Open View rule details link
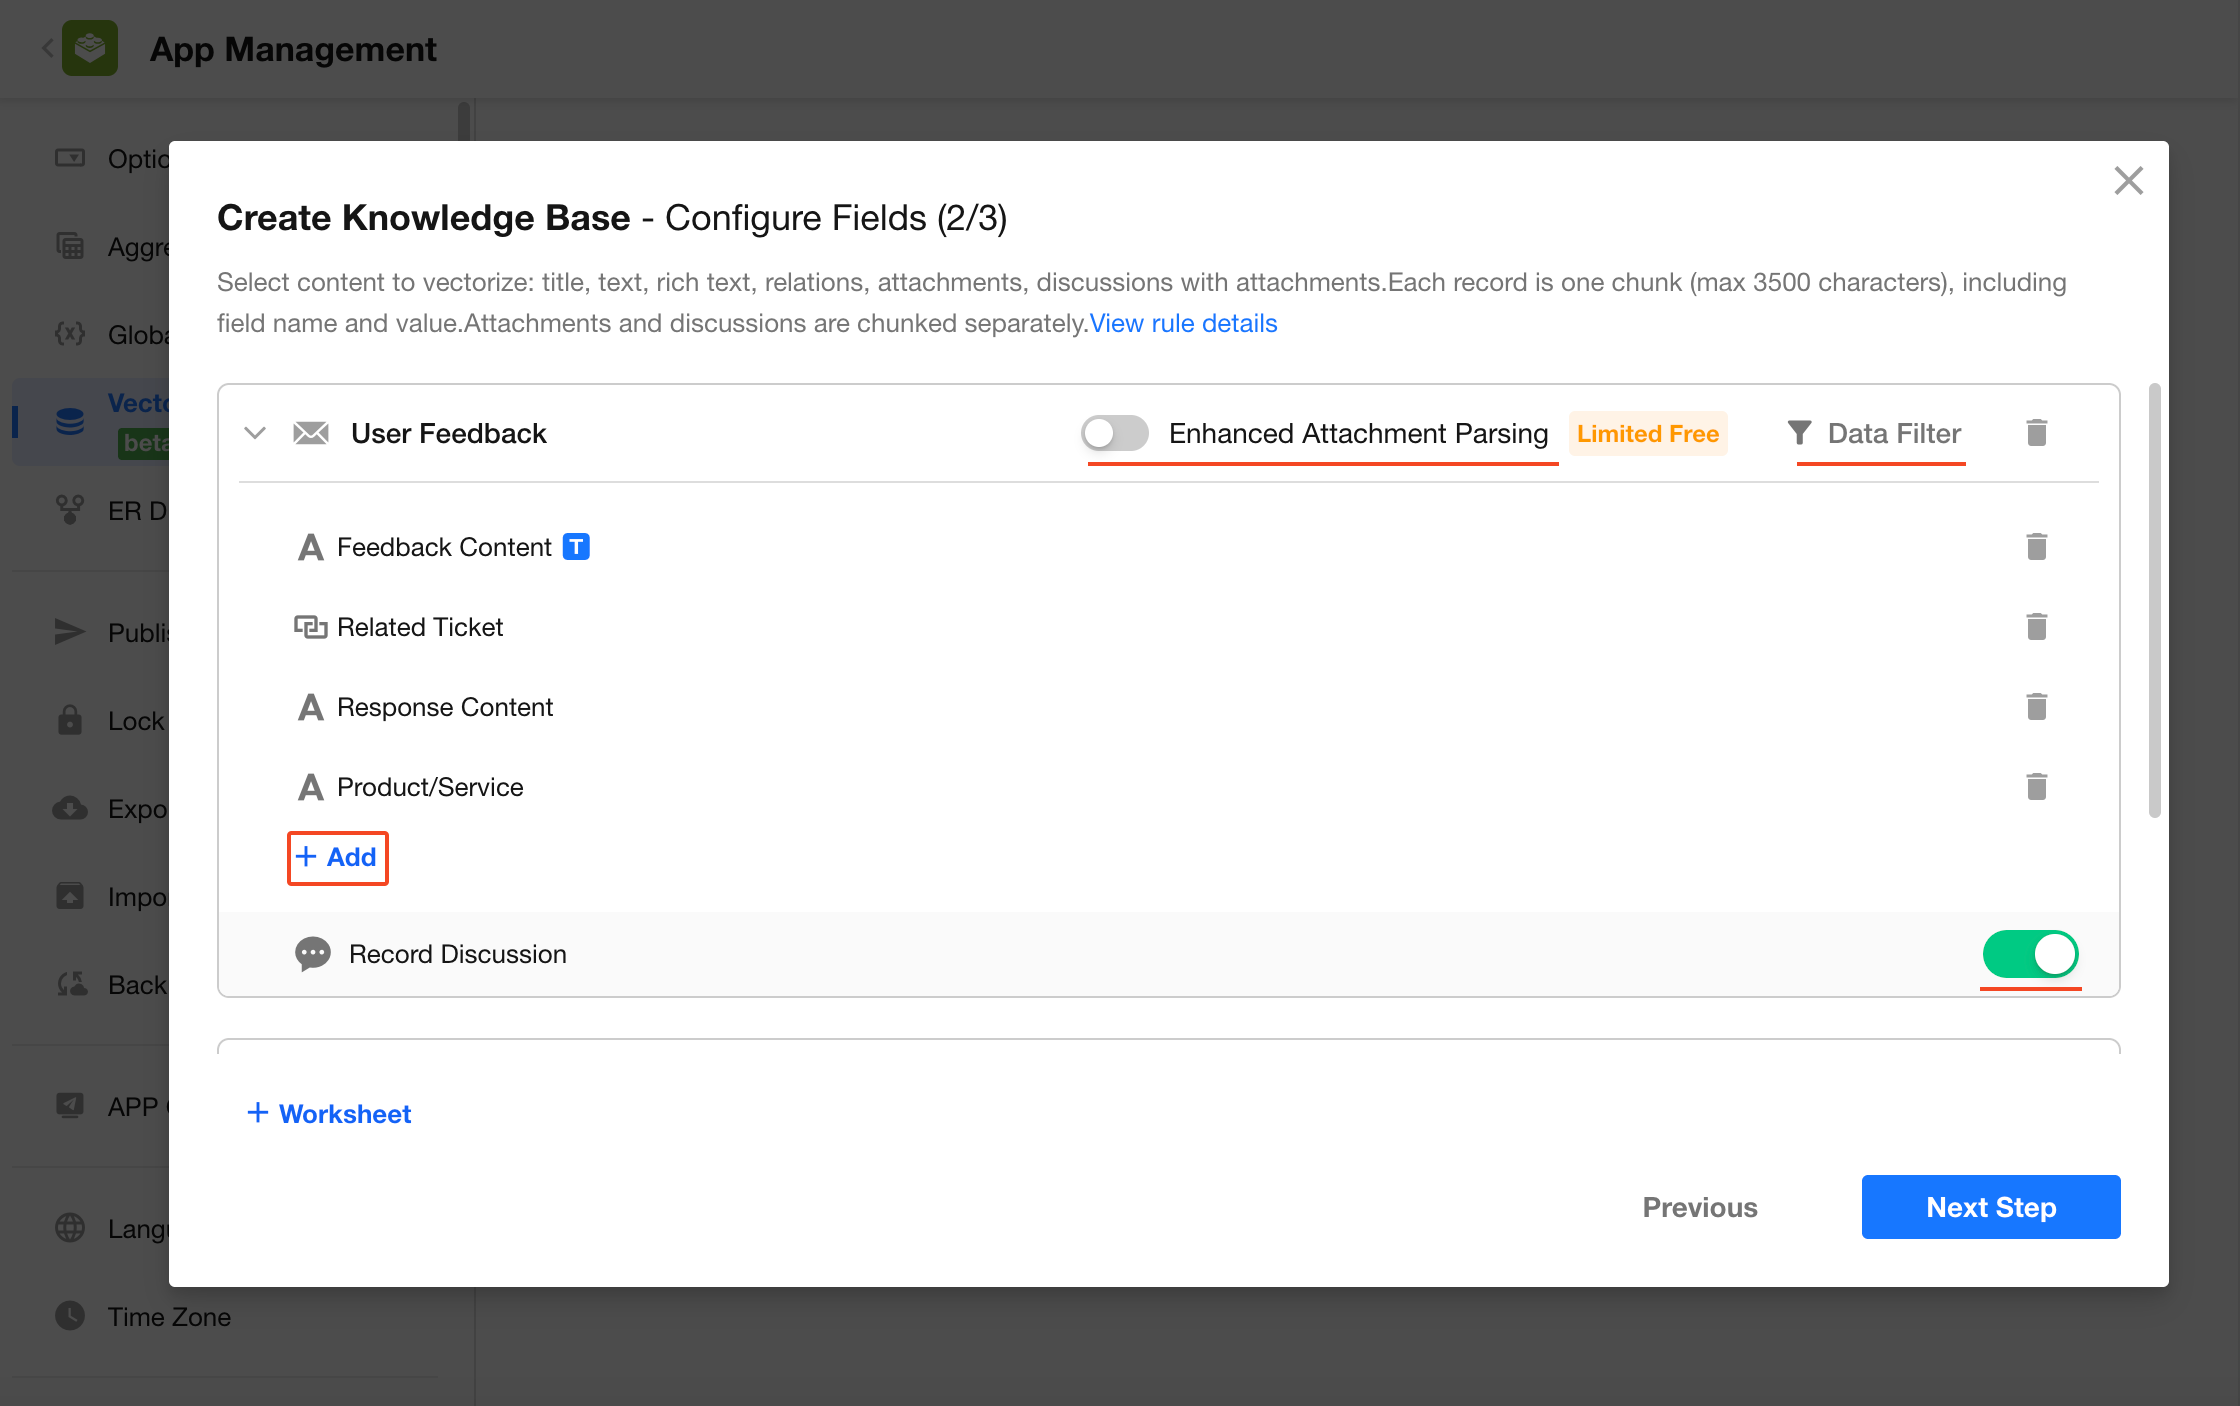 click(1183, 323)
